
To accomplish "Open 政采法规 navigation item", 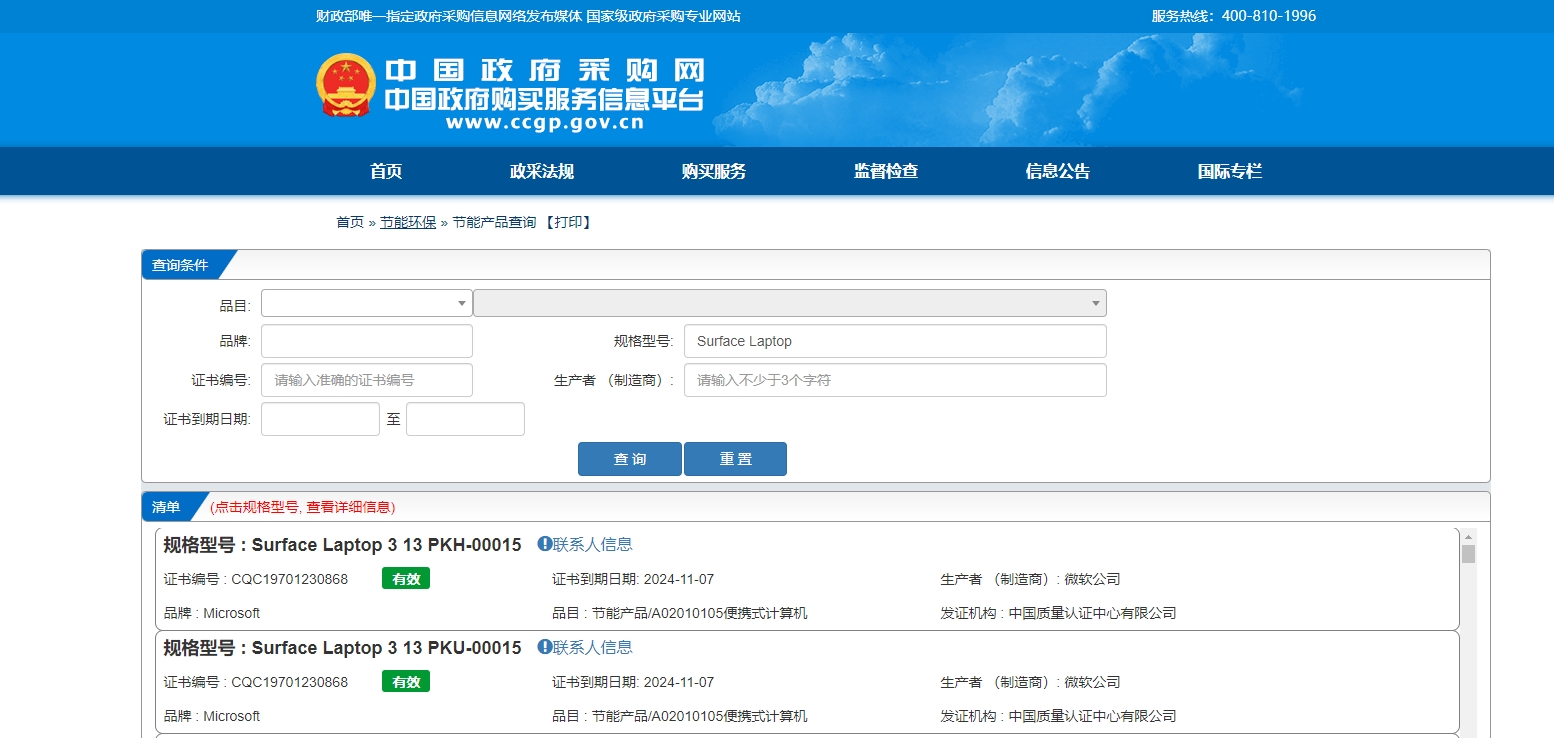I will pos(542,171).
